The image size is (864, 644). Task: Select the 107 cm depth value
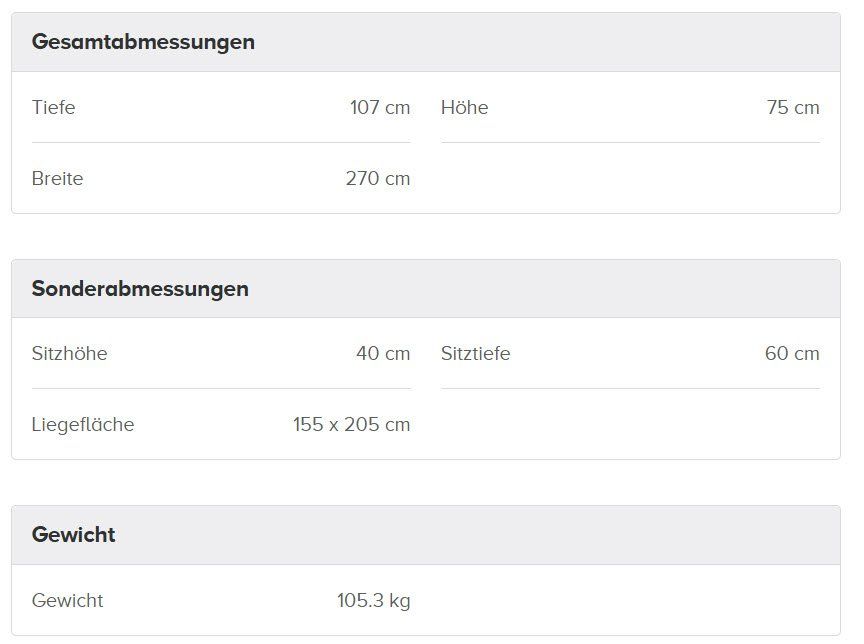380,107
